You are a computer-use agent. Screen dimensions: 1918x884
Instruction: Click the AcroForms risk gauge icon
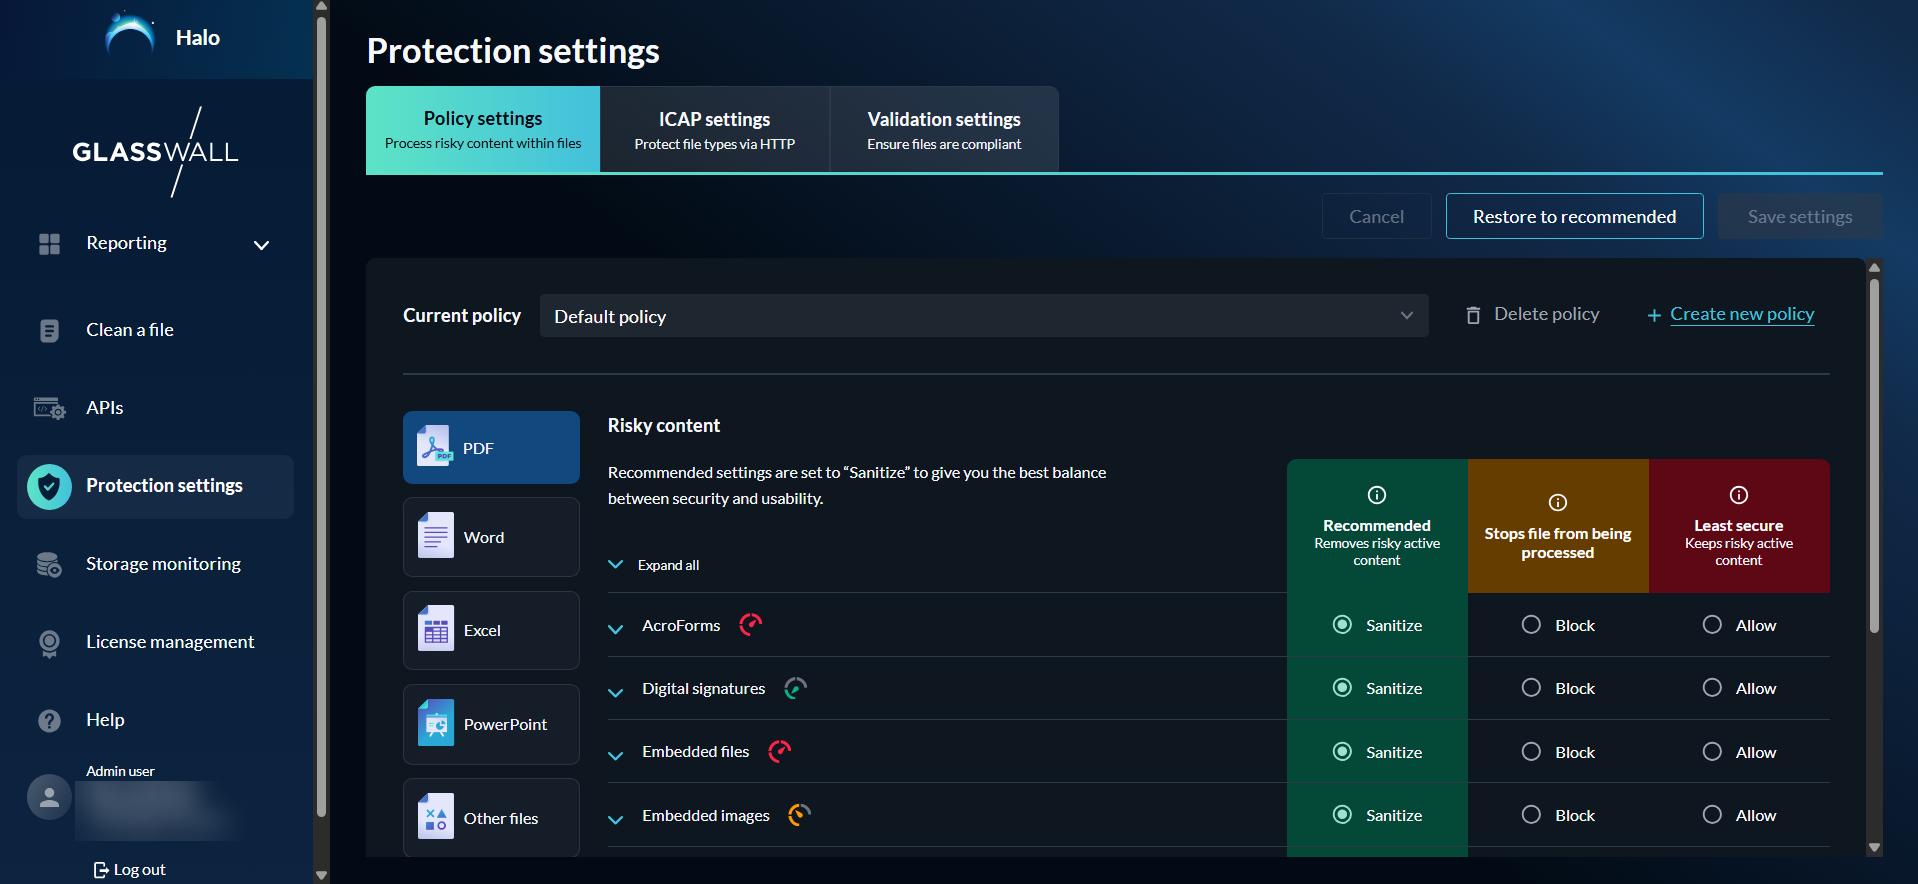pos(750,625)
